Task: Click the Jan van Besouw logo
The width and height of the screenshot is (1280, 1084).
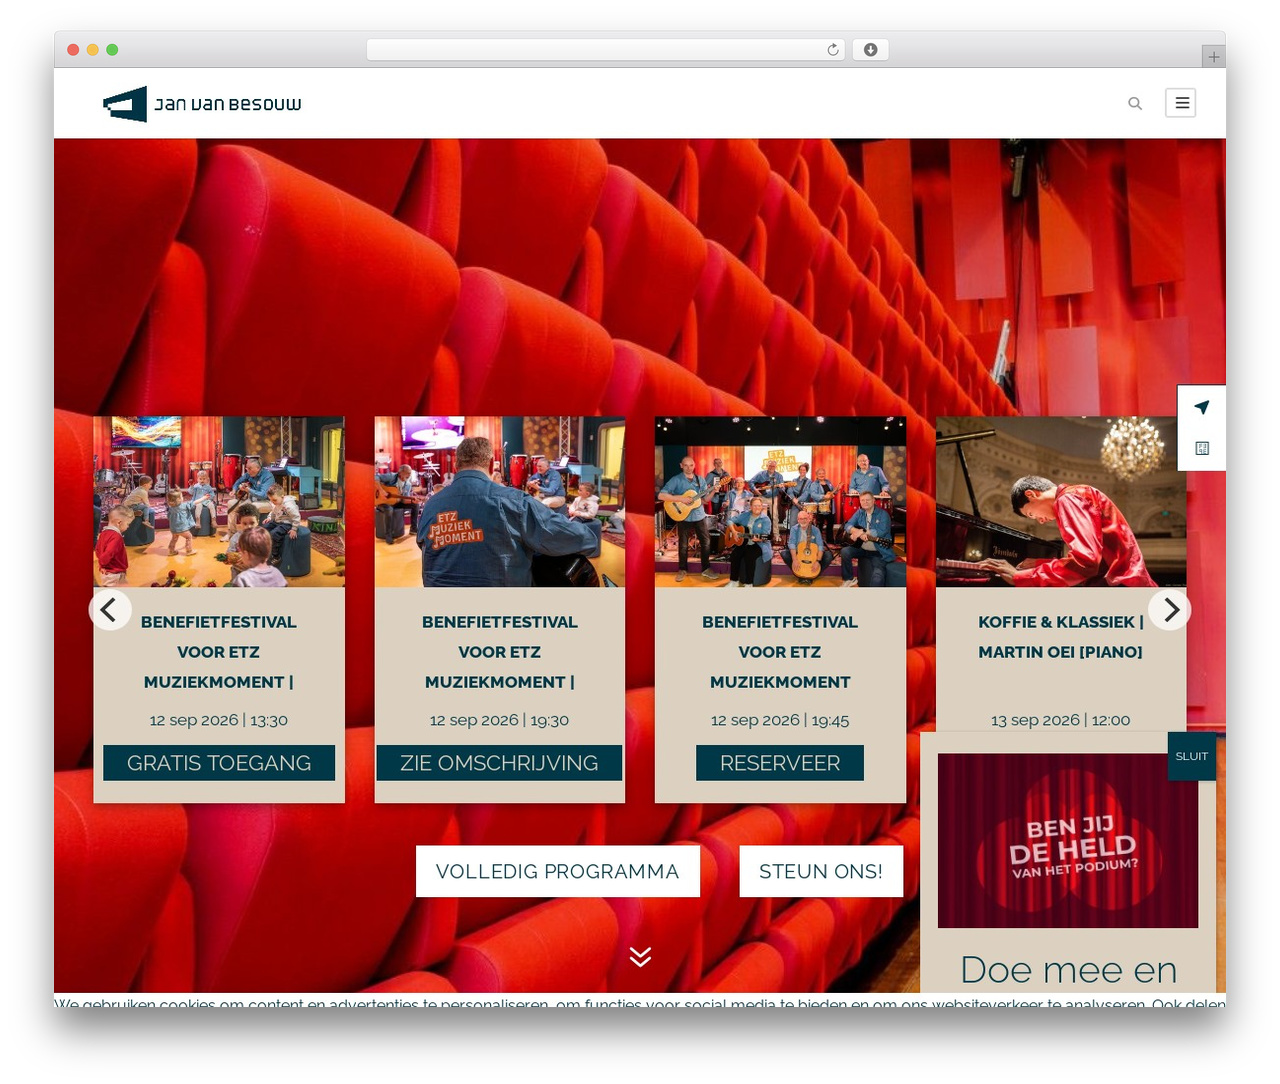Action: (x=202, y=104)
